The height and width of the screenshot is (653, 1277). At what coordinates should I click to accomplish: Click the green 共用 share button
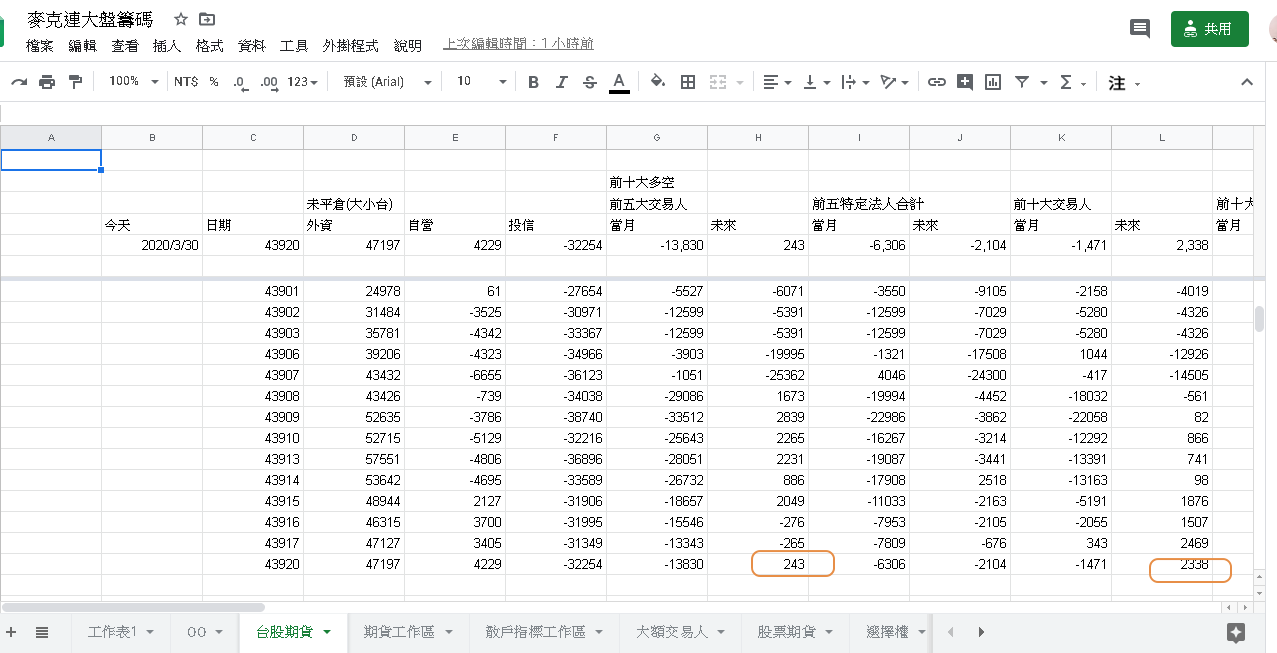(x=1209, y=29)
